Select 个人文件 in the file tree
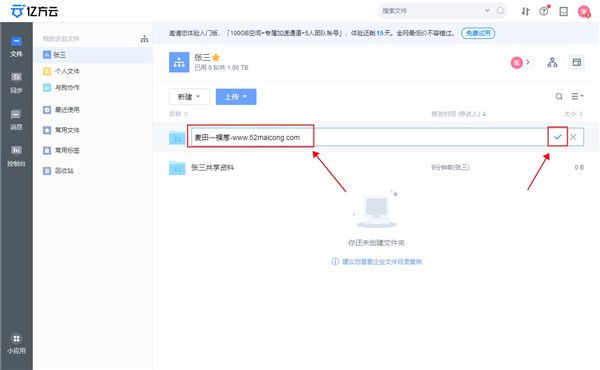This screenshot has height=370, width=600. point(61,71)
